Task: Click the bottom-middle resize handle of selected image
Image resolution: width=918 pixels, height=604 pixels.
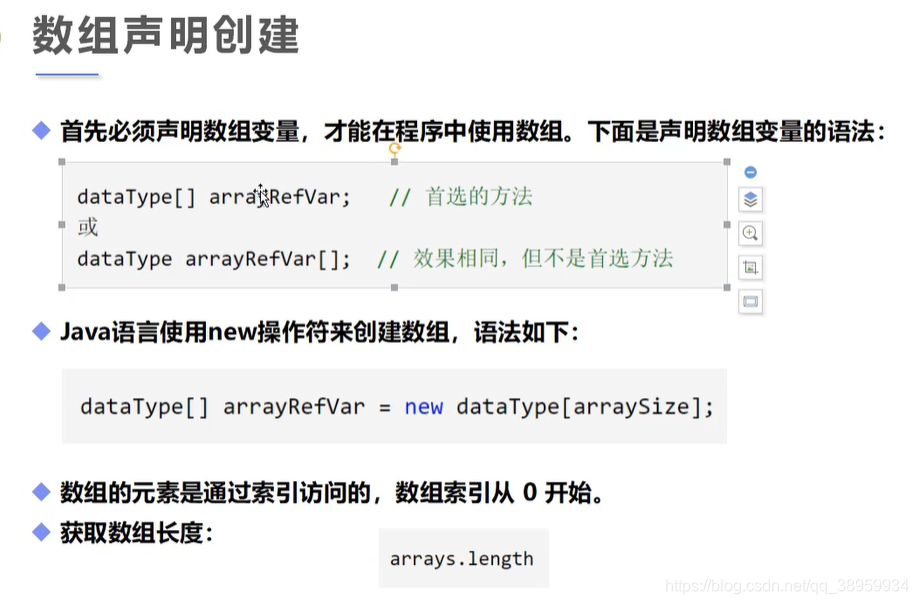Action: (395, 287)
